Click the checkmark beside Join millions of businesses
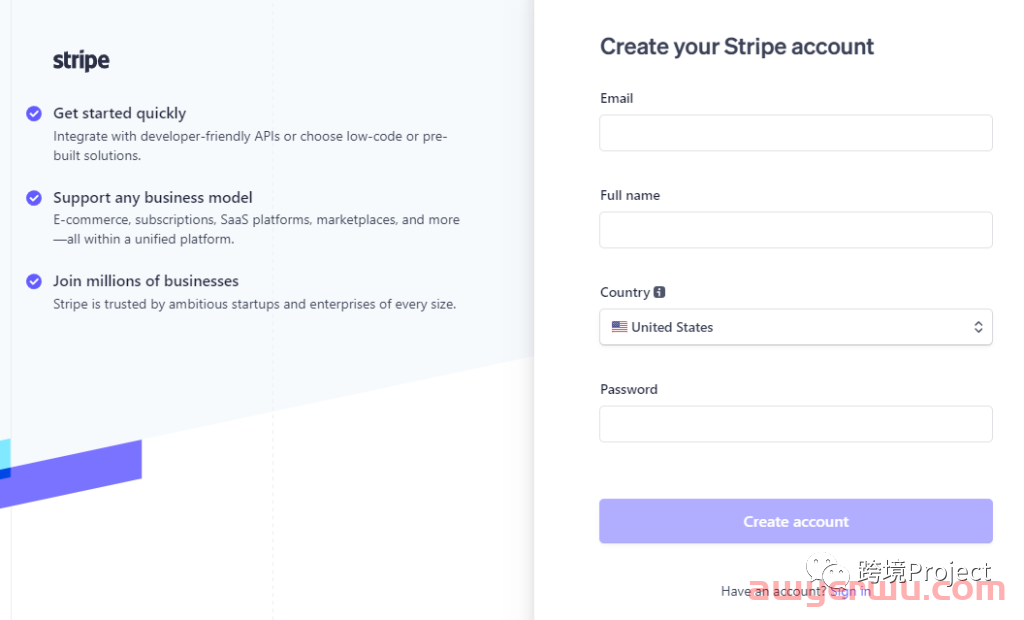The height and width of the screenshot is (620, 1024). click(34, 282)
